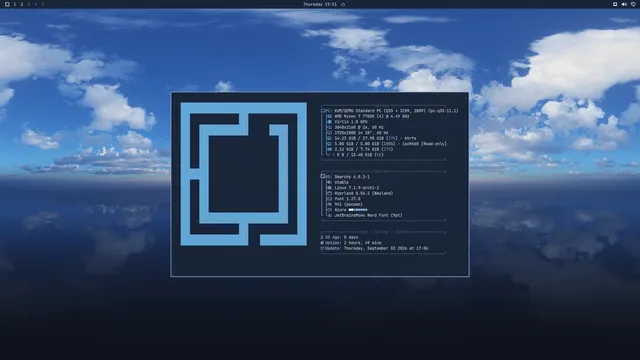This screenshot has width=640, height=360.
Task: Switch to workspace 5 in top bar
Action: pos(42,4)
